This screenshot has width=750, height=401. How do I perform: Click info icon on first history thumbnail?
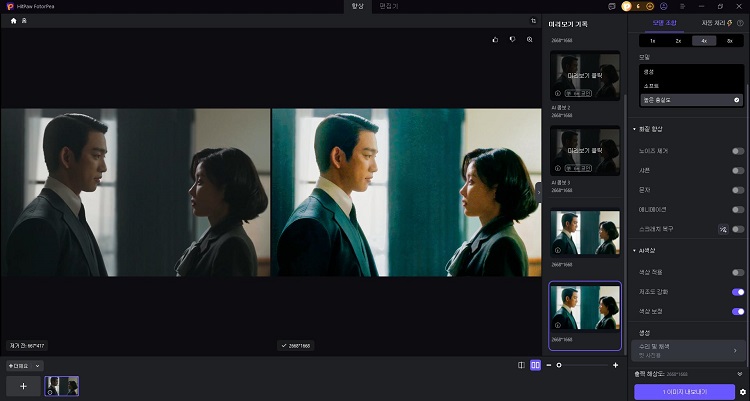558,93
